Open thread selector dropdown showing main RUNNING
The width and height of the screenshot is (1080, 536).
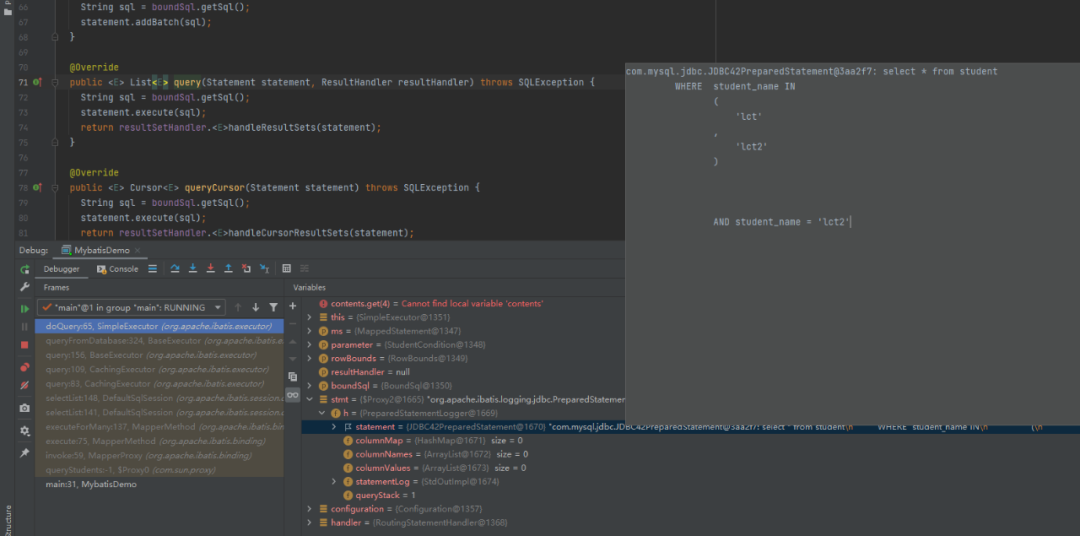point(132,307)
